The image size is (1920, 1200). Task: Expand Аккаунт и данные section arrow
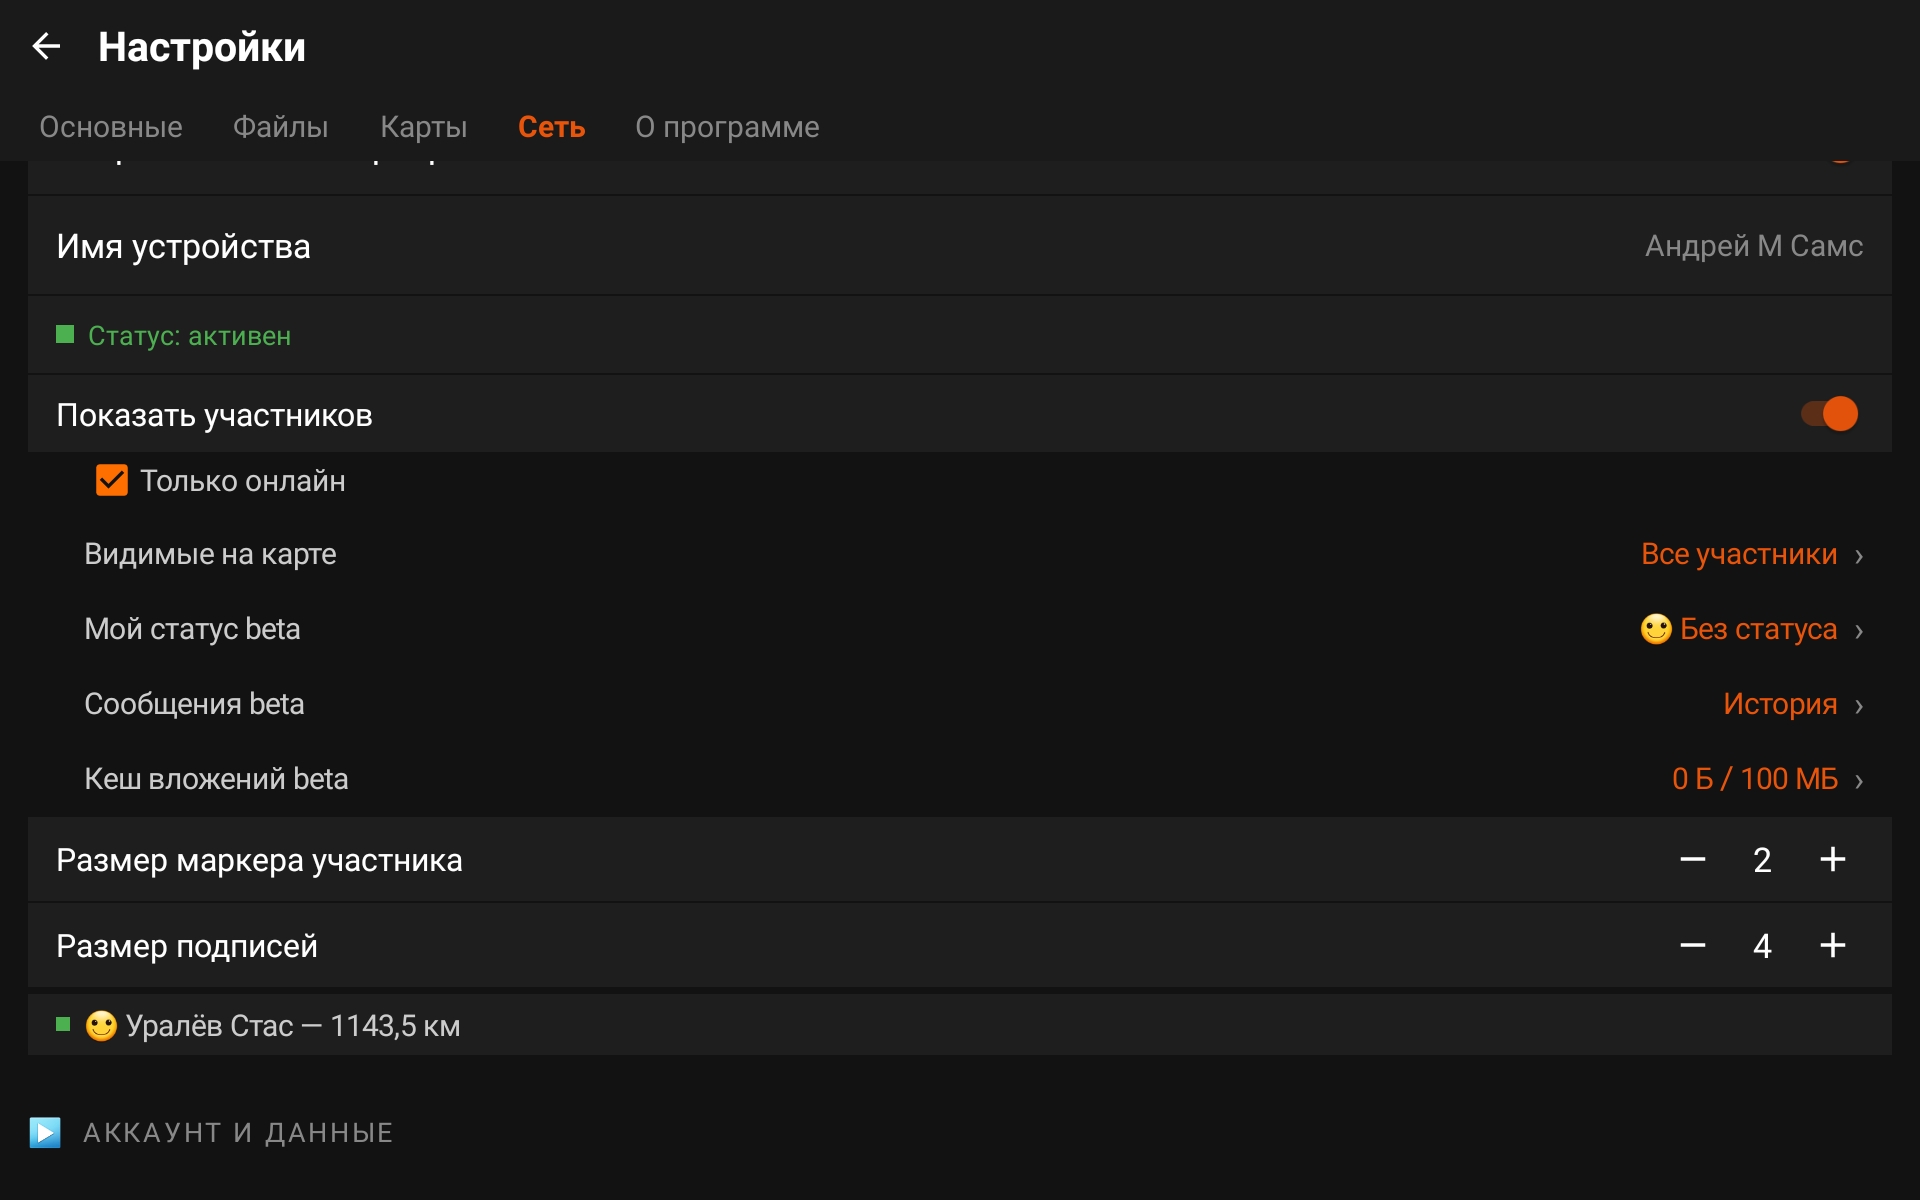[45, 1132]
